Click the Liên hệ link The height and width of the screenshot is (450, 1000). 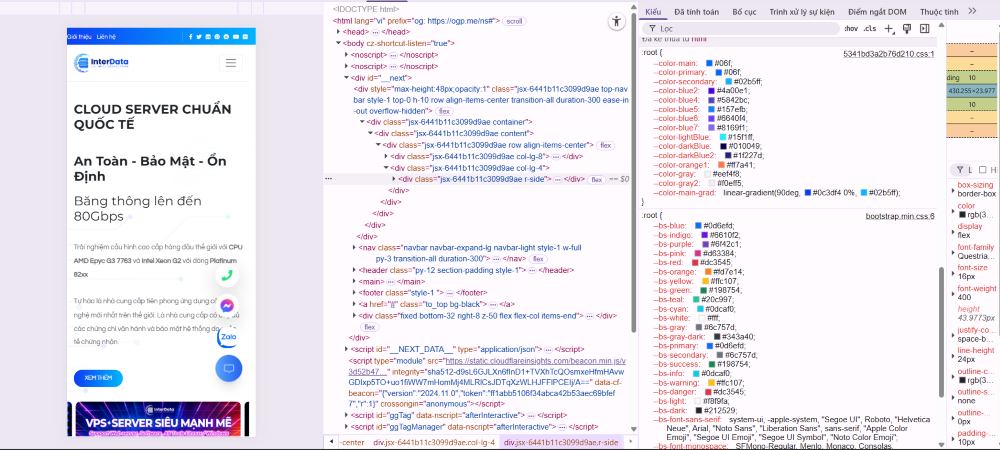coord(107,37)
